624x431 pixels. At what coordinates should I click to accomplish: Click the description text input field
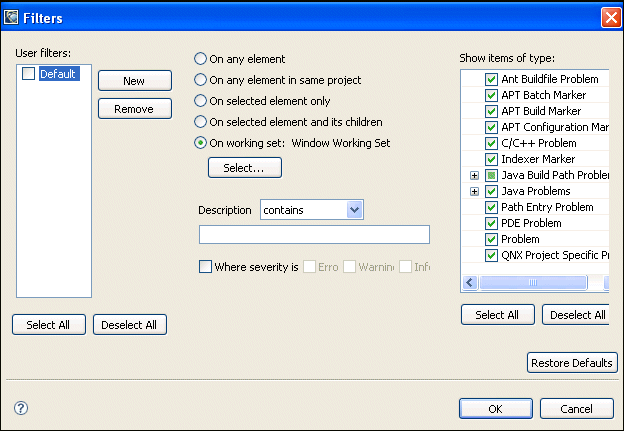314,235
